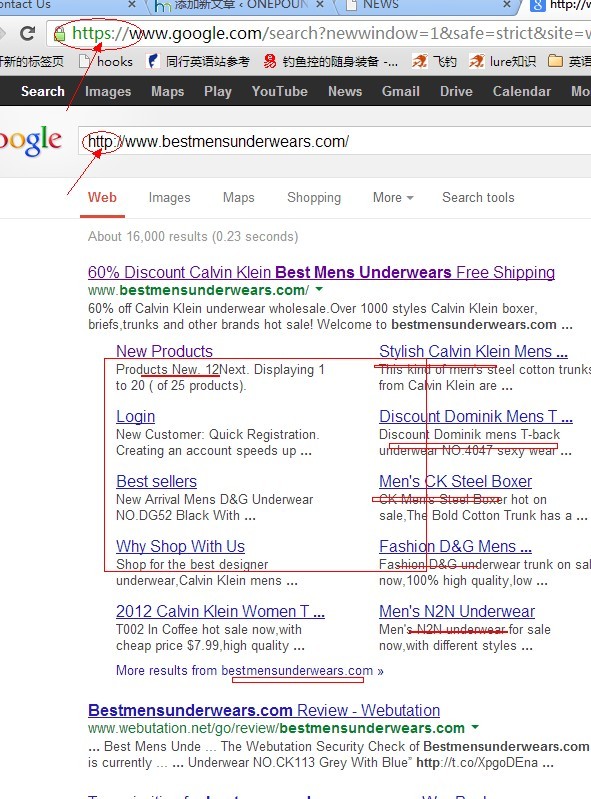Viewport: 591px width, 799px height.
Task: Expand arrow next to www.bestmensunderwears.com URL
Action: click(x=319, y=289)
